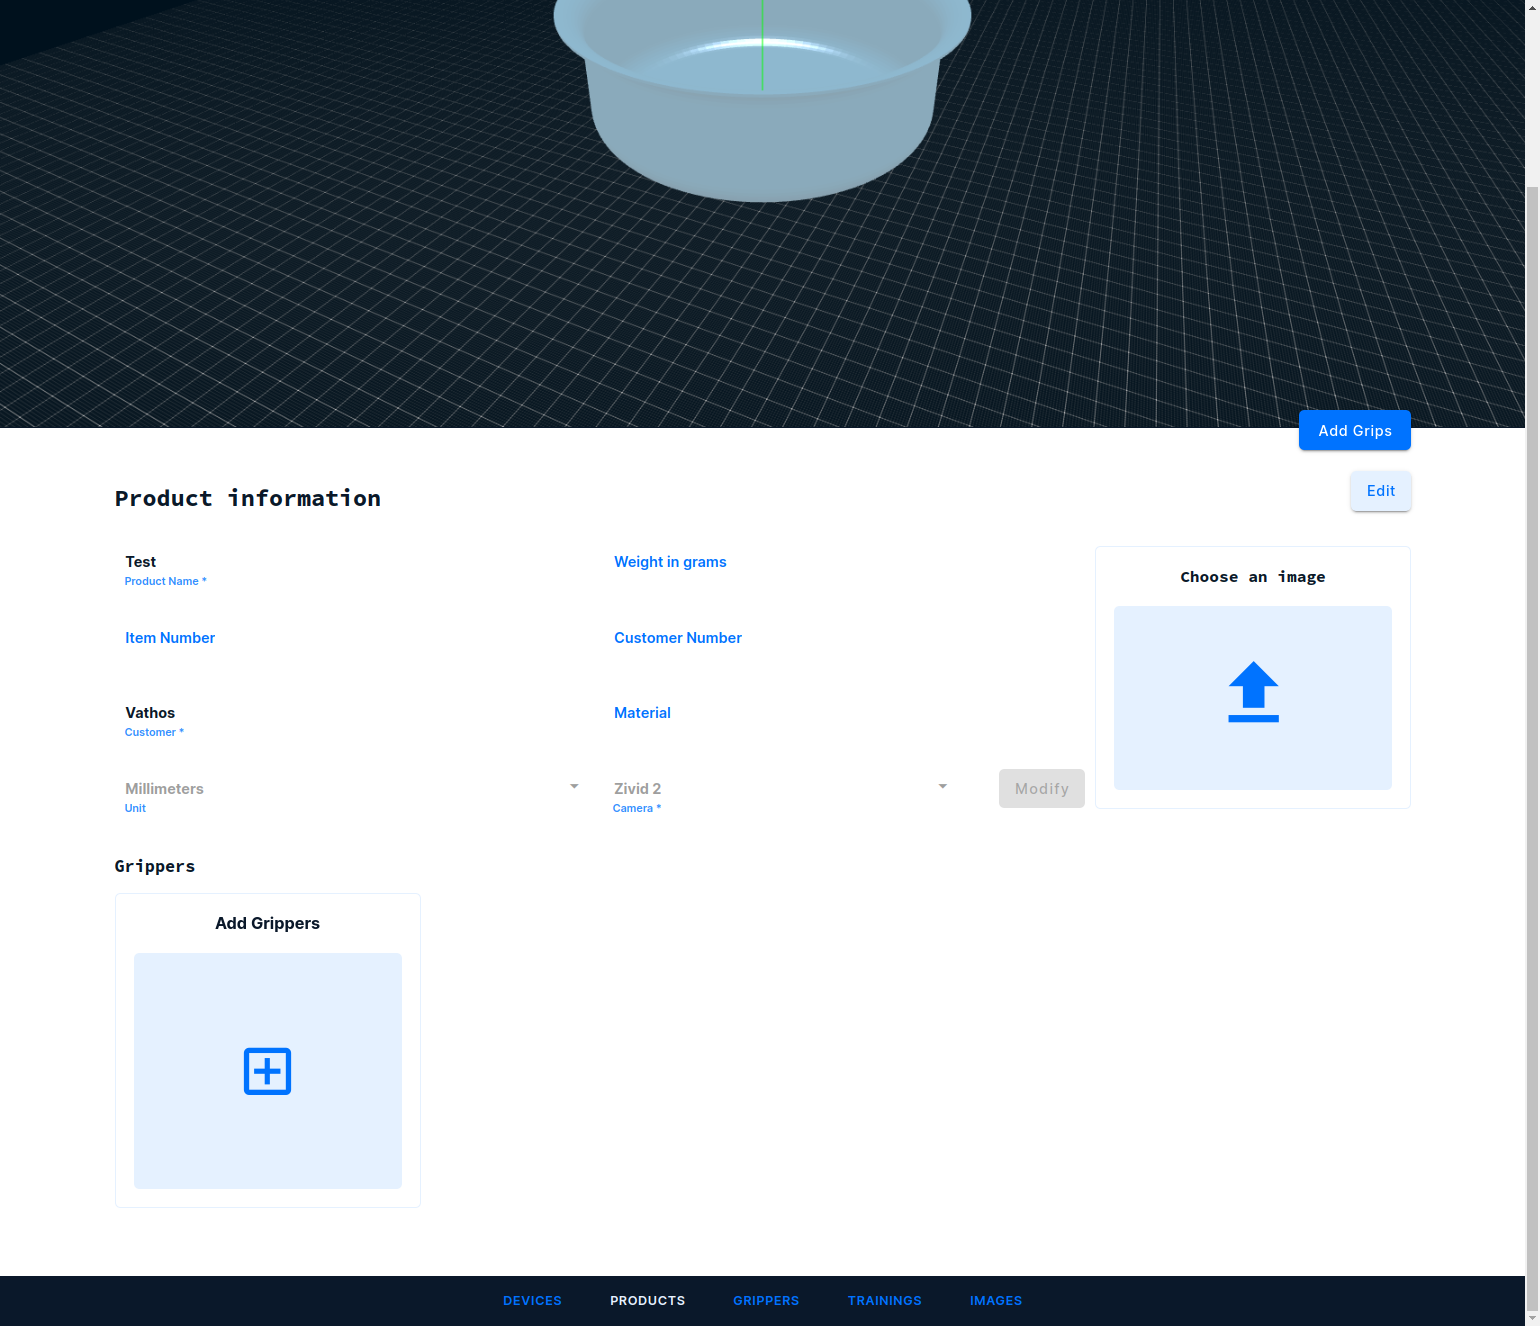Screen dimensions: 1540x1326
Task: Click the Add Grips button above product info
Action: 1354,430
